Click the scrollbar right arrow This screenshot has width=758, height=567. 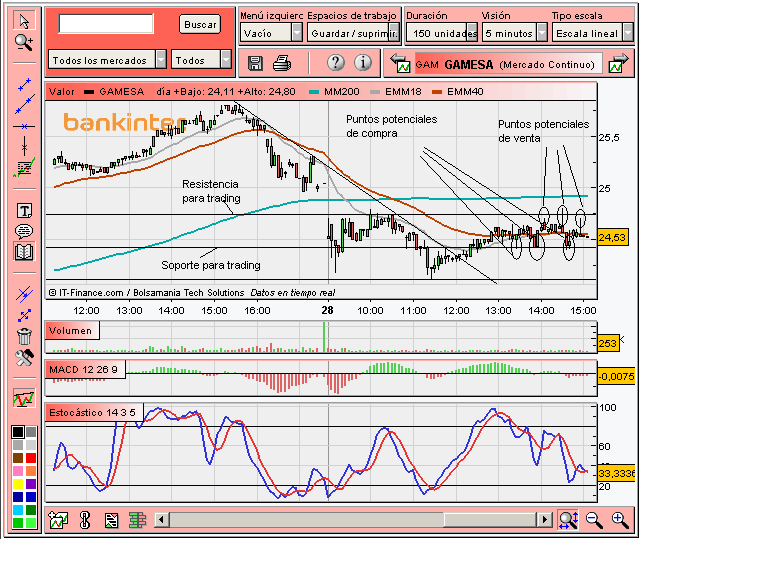tap(545, 520)
